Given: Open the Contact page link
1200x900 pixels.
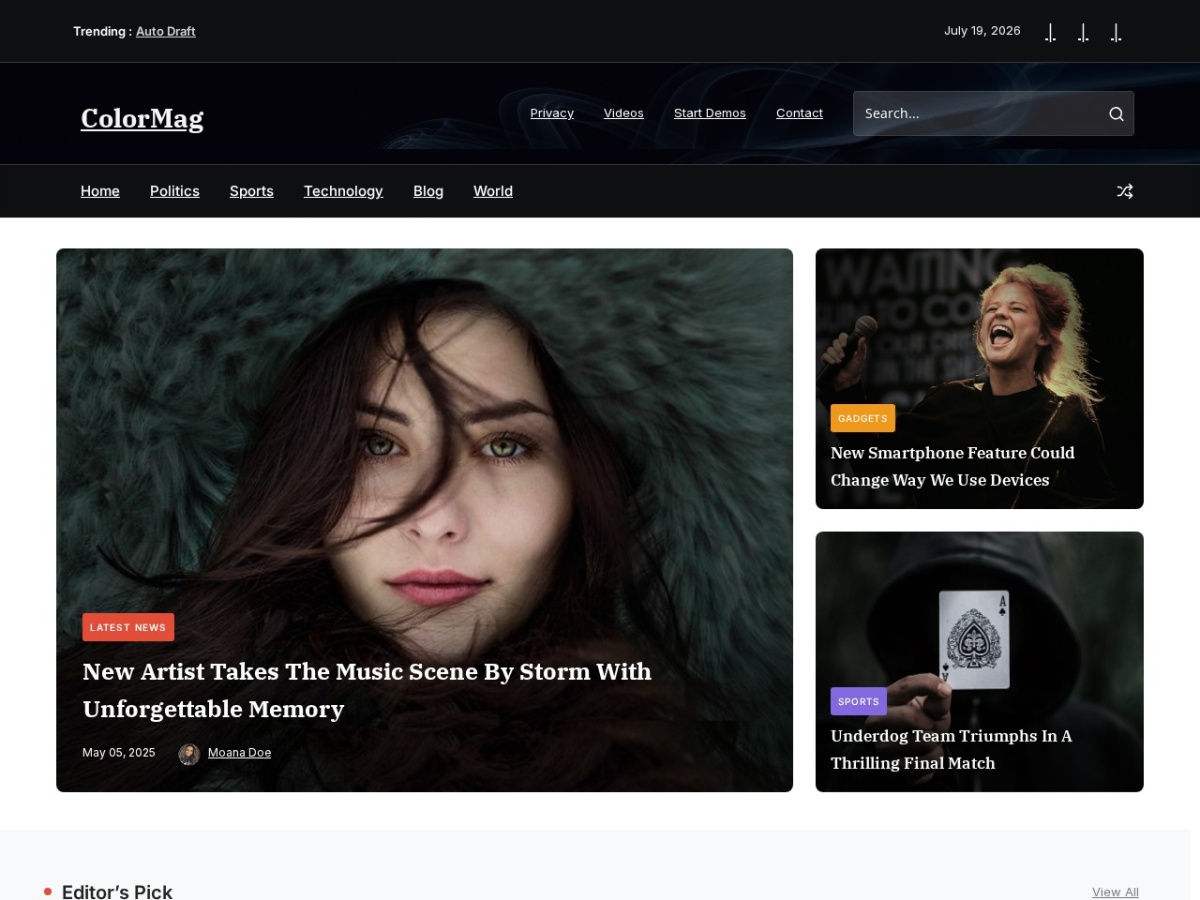Looking at the screenshot, I should tap(800, 113).
